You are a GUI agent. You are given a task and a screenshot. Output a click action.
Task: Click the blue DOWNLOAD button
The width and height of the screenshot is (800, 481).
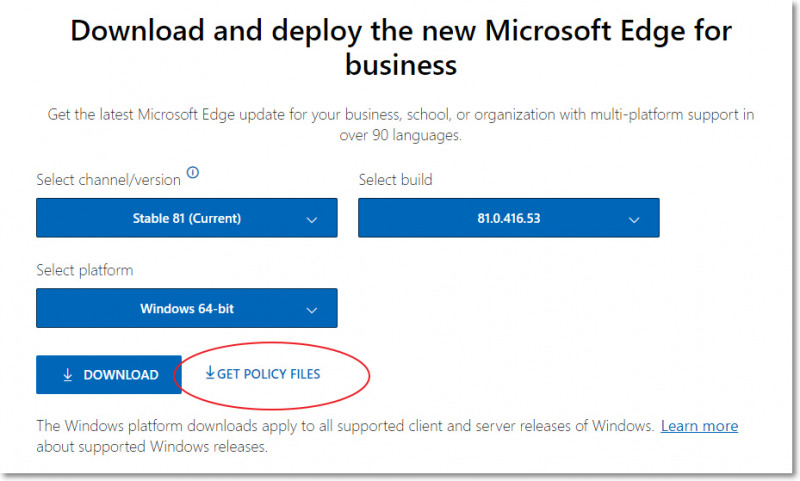[x=109, y=374]
